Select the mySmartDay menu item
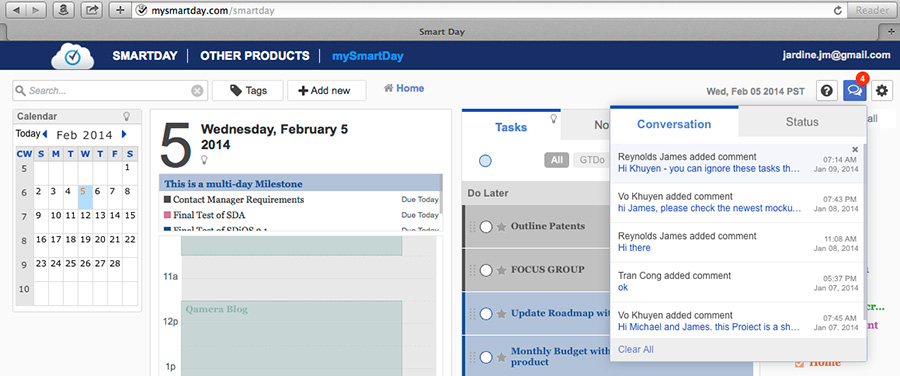This screenshot has height=376, width=900. point(368,56)
